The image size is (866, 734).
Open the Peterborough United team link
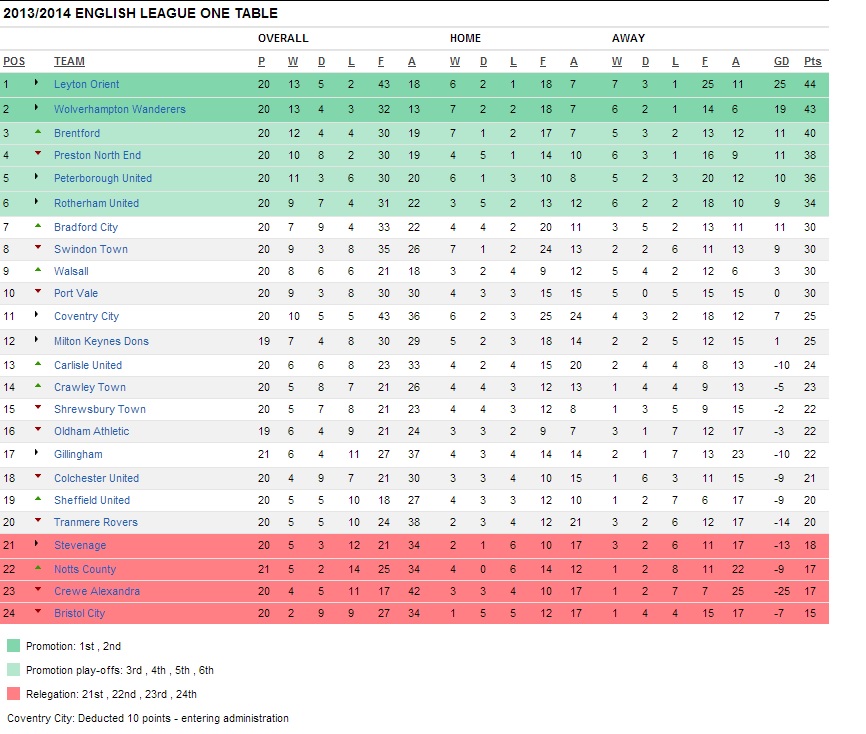pyautogui.click(x=103, y=178)
